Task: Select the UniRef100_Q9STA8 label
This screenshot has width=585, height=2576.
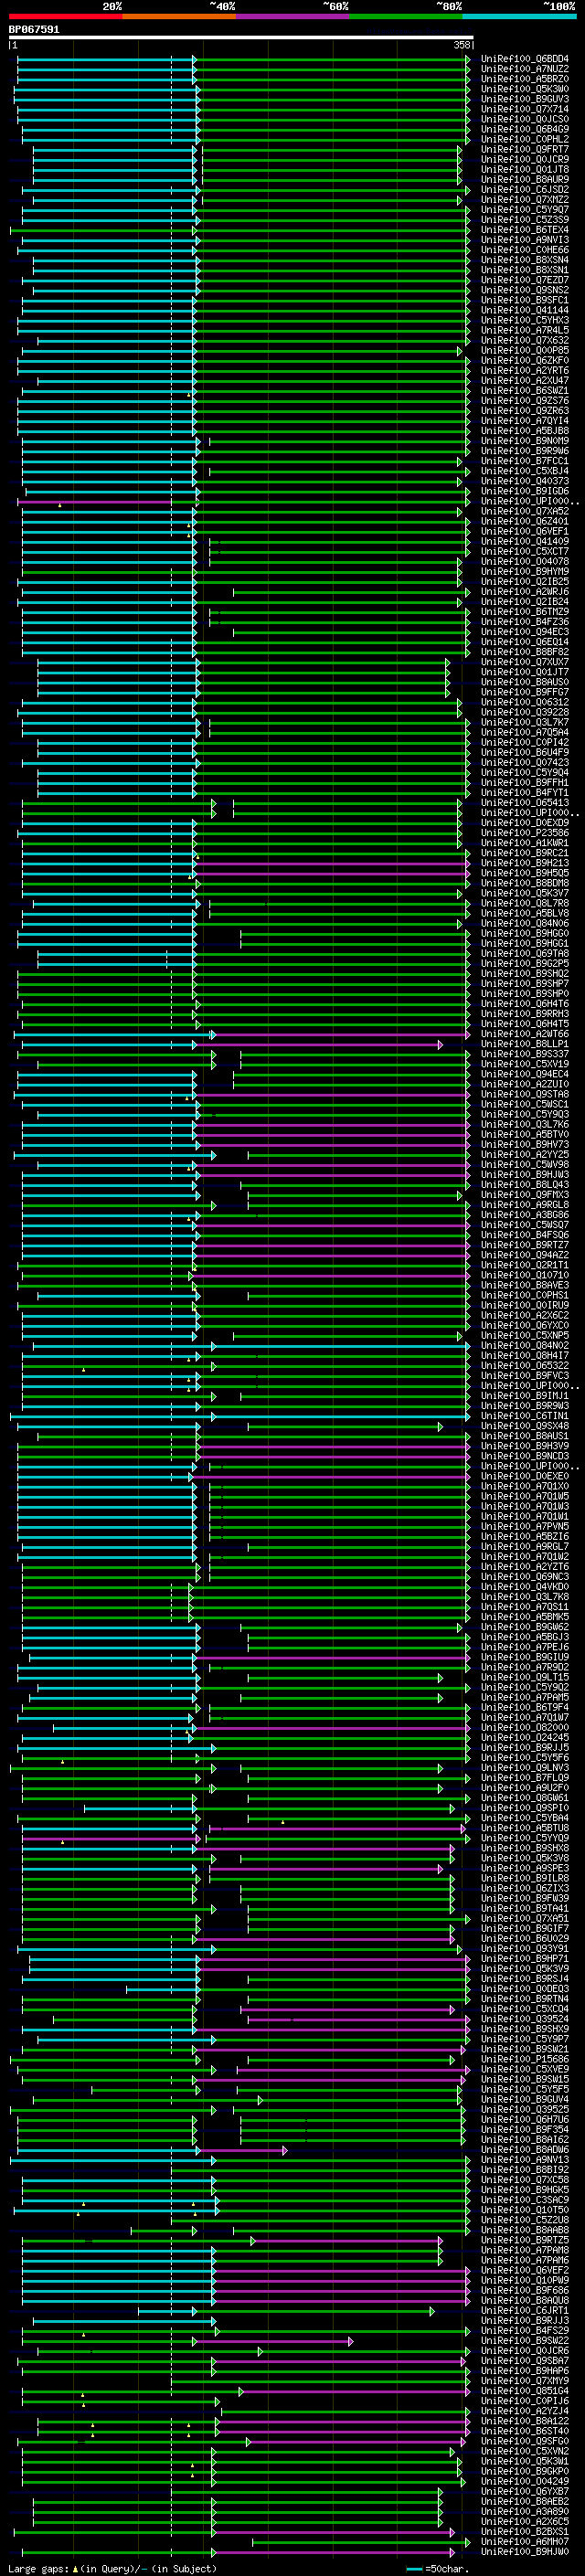Action: (525, 1094)
